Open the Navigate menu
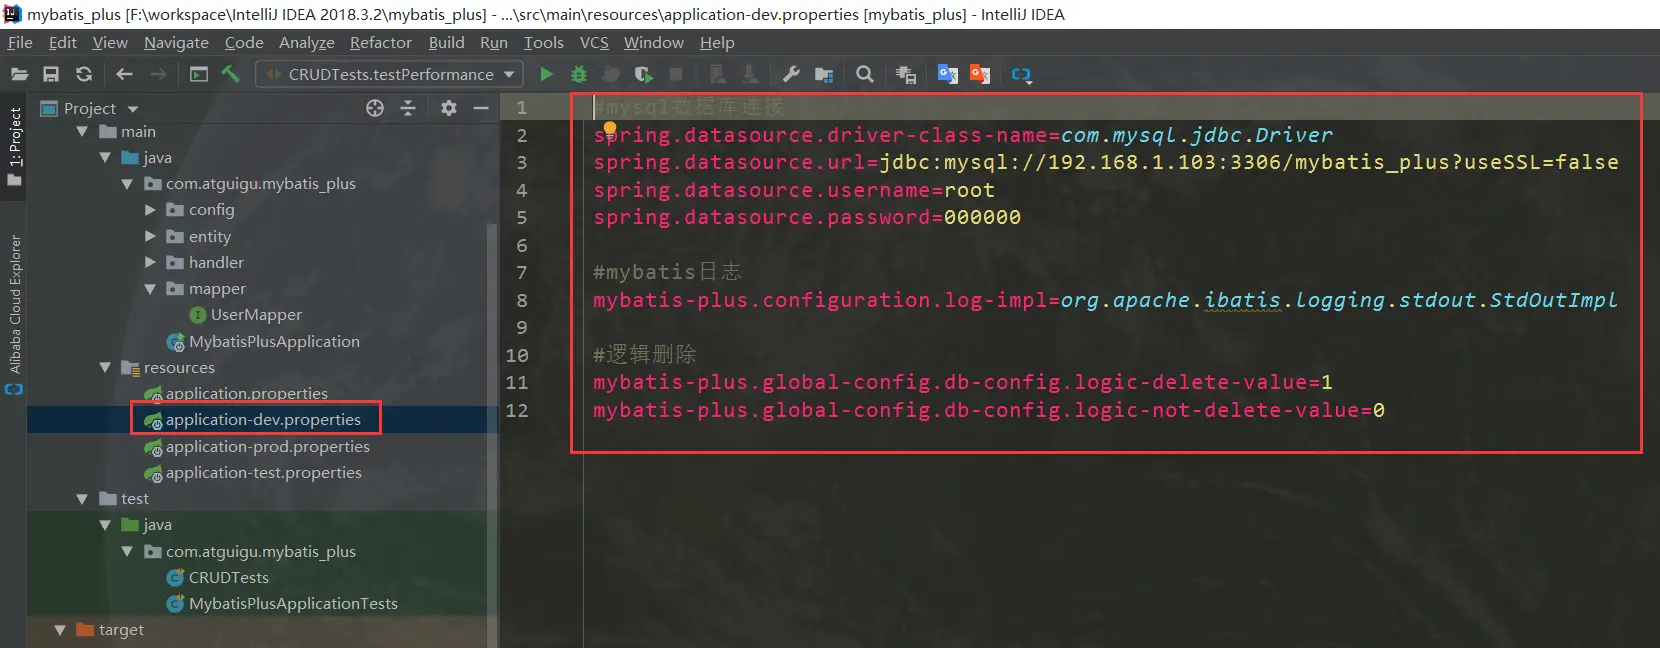 [x=176, y=42]
